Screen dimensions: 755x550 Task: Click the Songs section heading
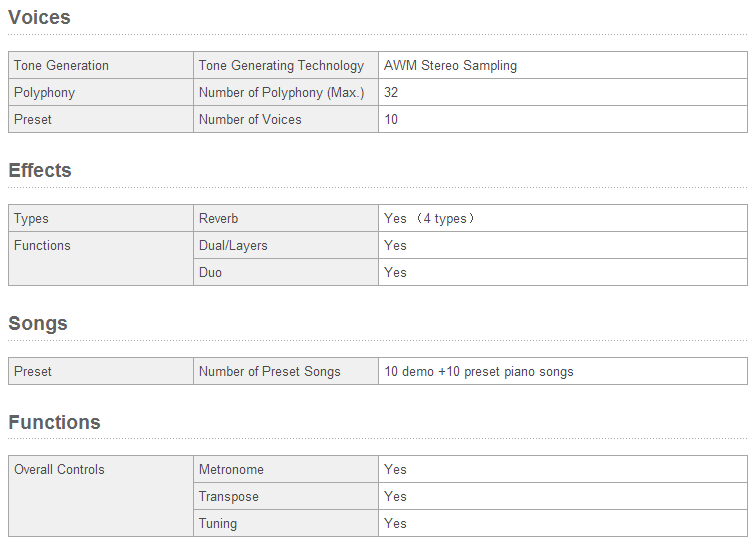tap(38, 323)
